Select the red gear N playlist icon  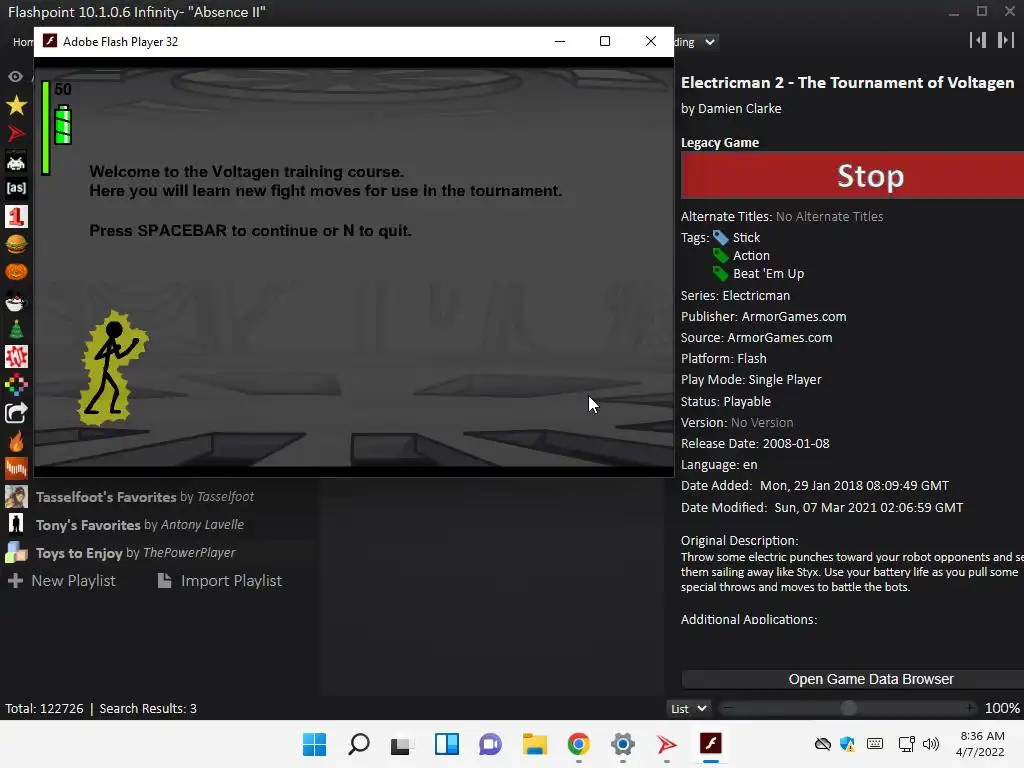click(16, 357)
